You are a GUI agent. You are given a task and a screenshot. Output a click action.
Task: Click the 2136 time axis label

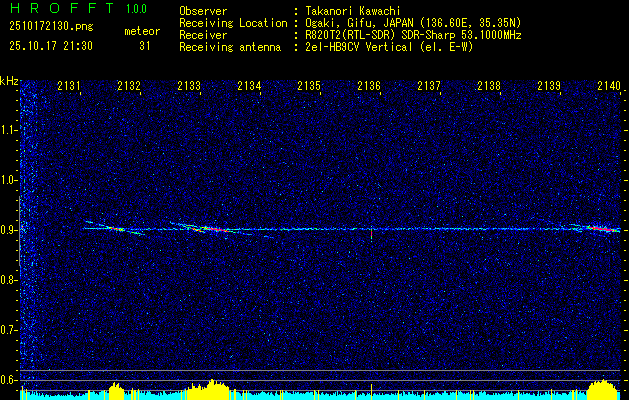pos(369,85)
